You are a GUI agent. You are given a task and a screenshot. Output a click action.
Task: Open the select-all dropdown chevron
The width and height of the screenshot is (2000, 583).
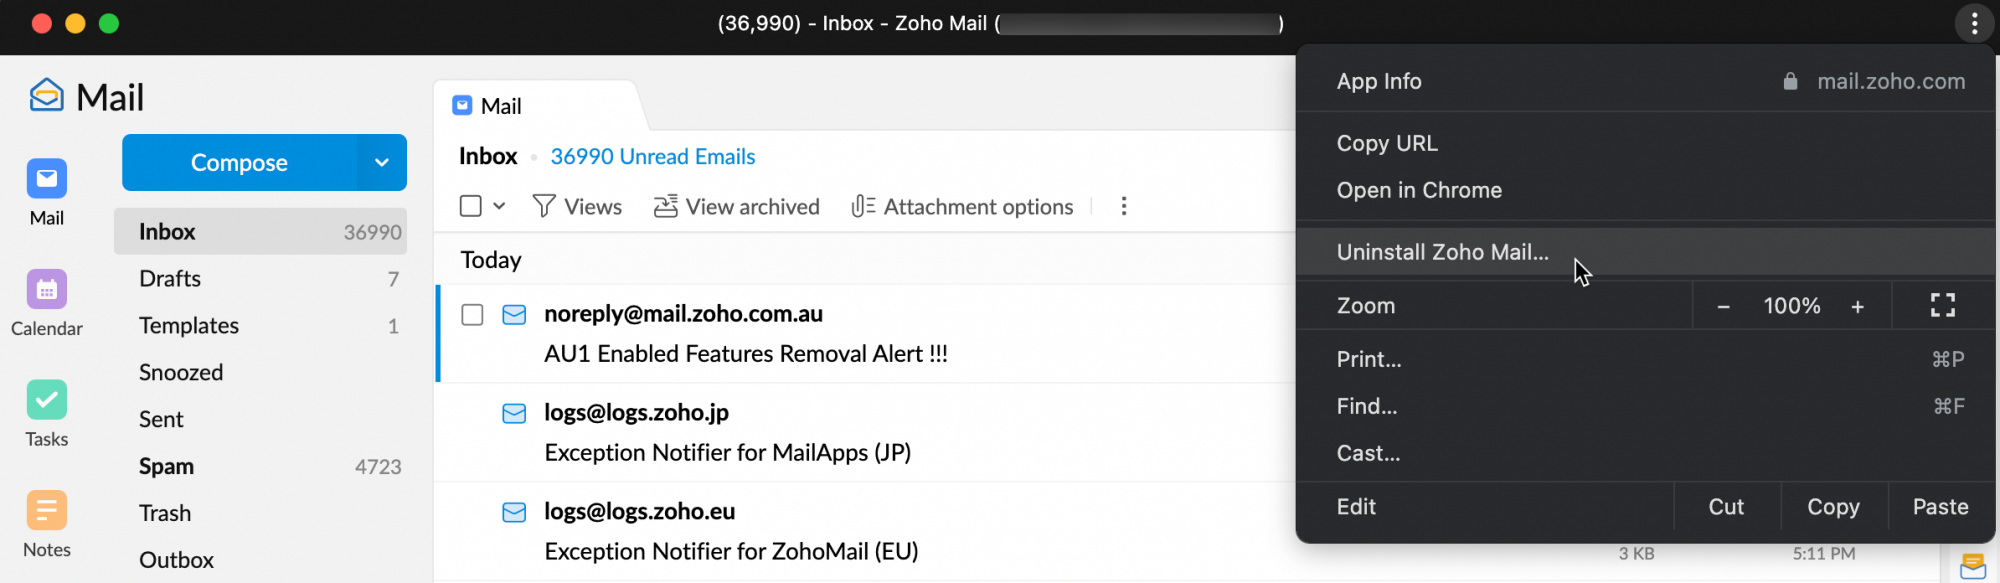(499, 206)
